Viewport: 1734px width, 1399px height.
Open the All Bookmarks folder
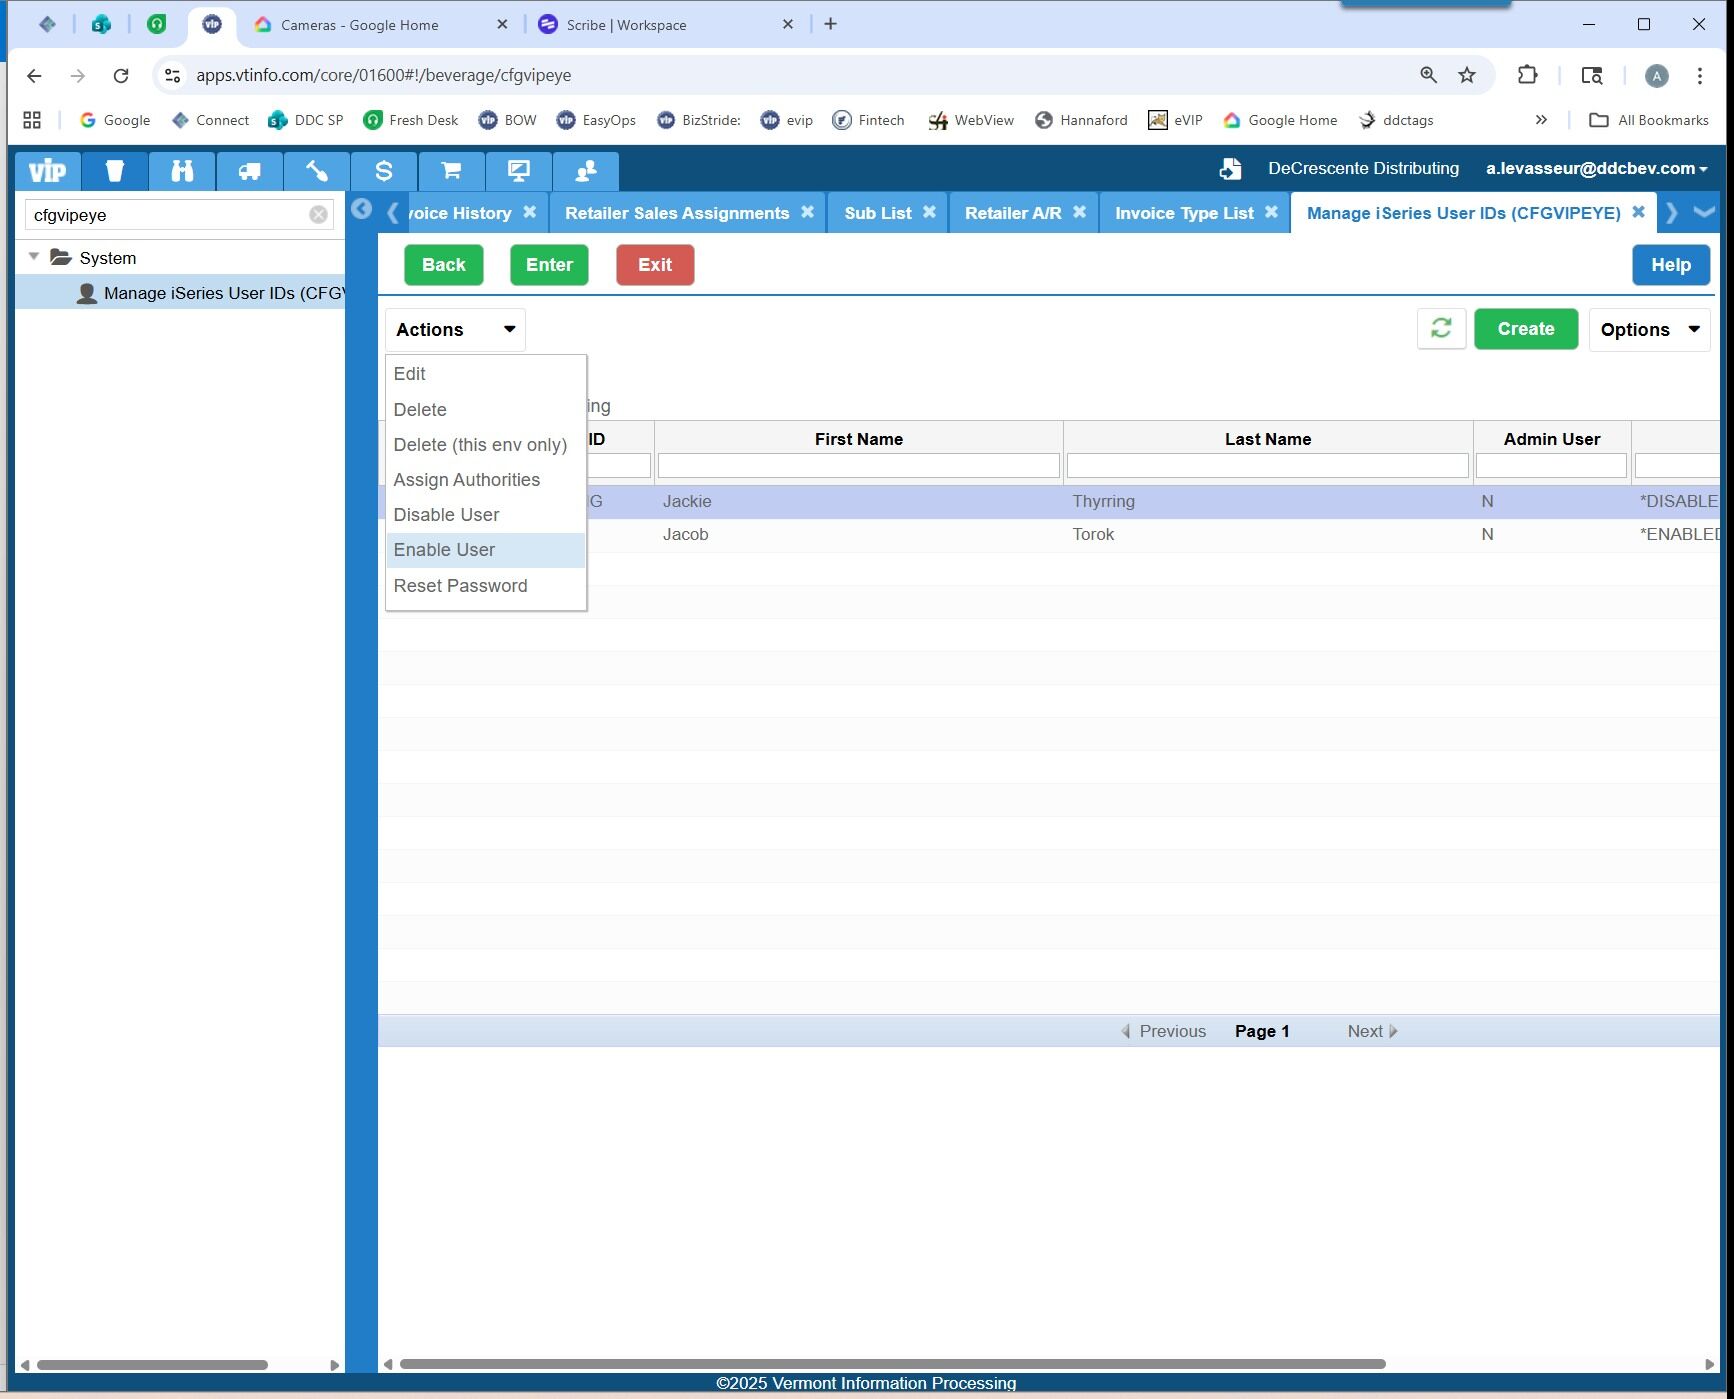click(1649, 120)
